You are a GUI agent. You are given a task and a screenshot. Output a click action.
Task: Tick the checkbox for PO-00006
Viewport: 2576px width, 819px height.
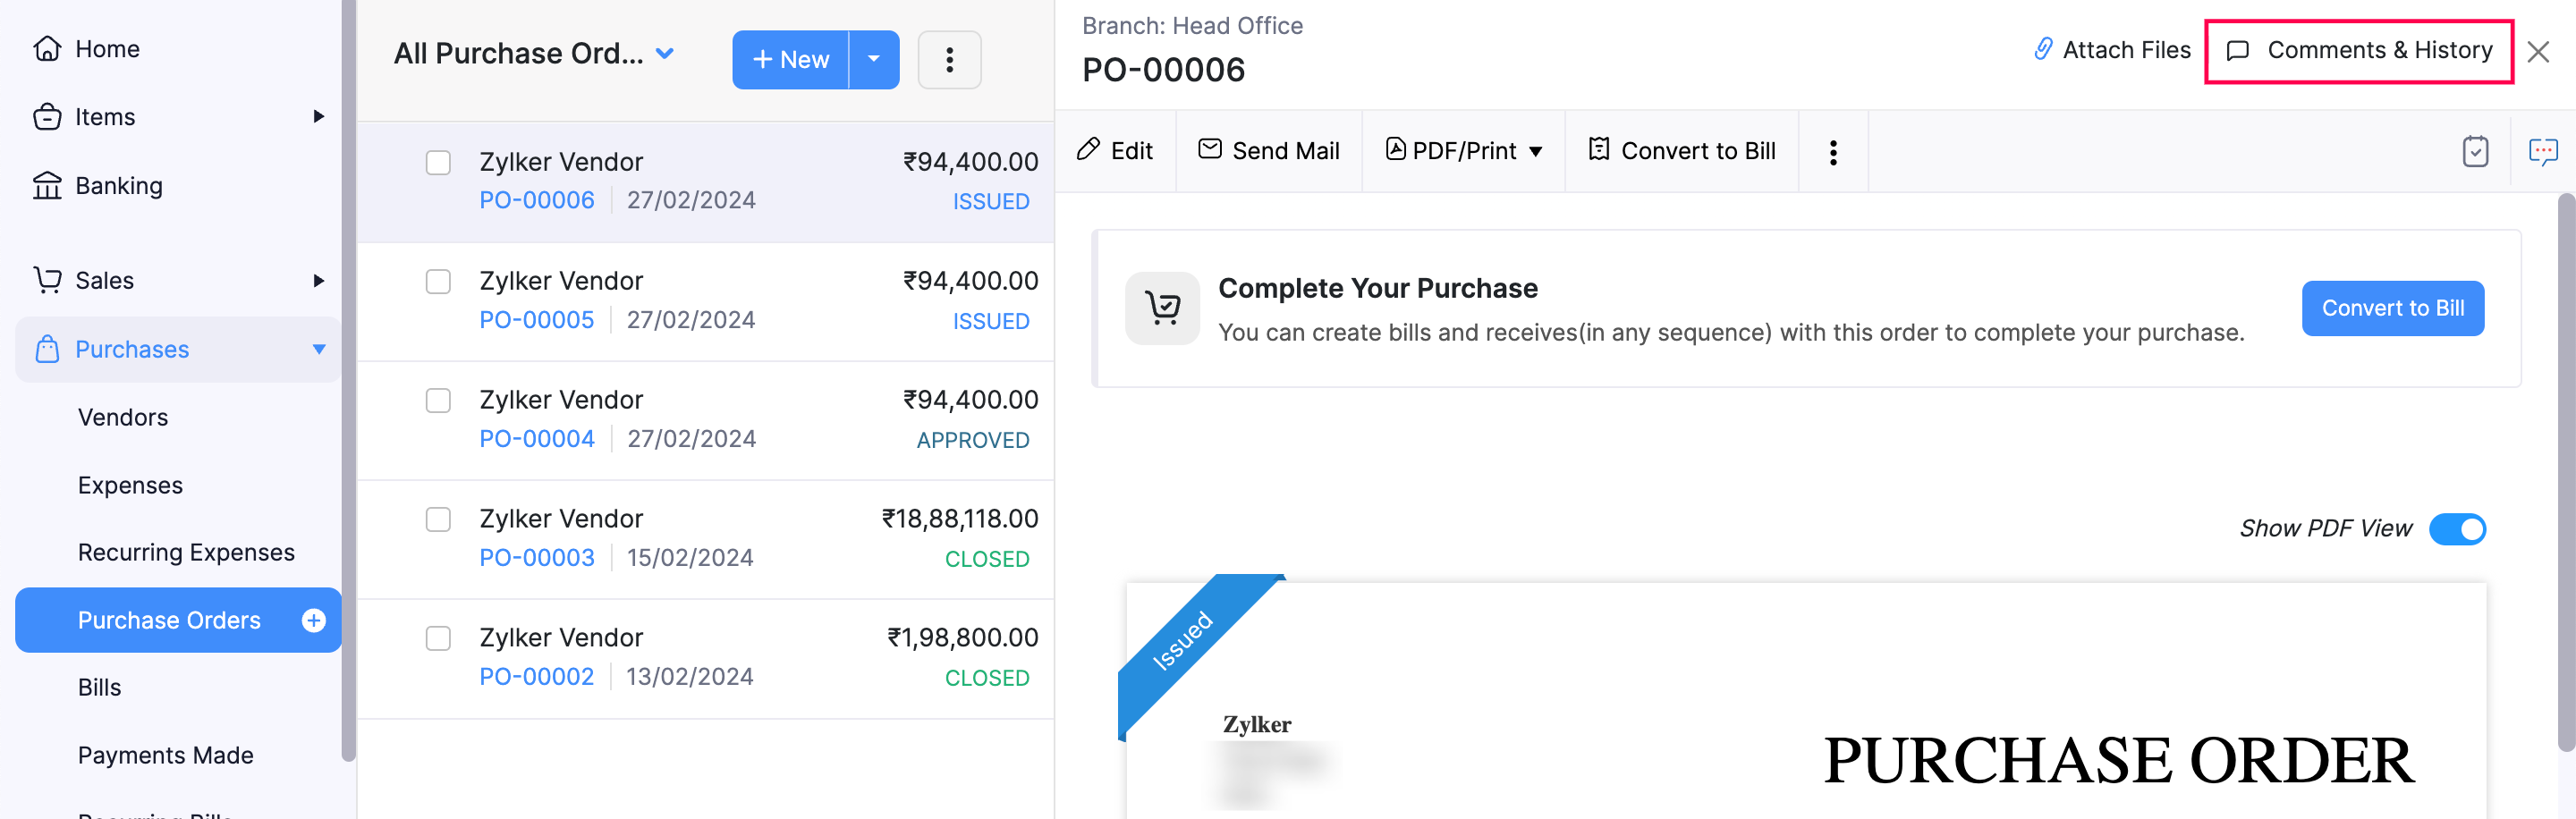tap(438, 162)
